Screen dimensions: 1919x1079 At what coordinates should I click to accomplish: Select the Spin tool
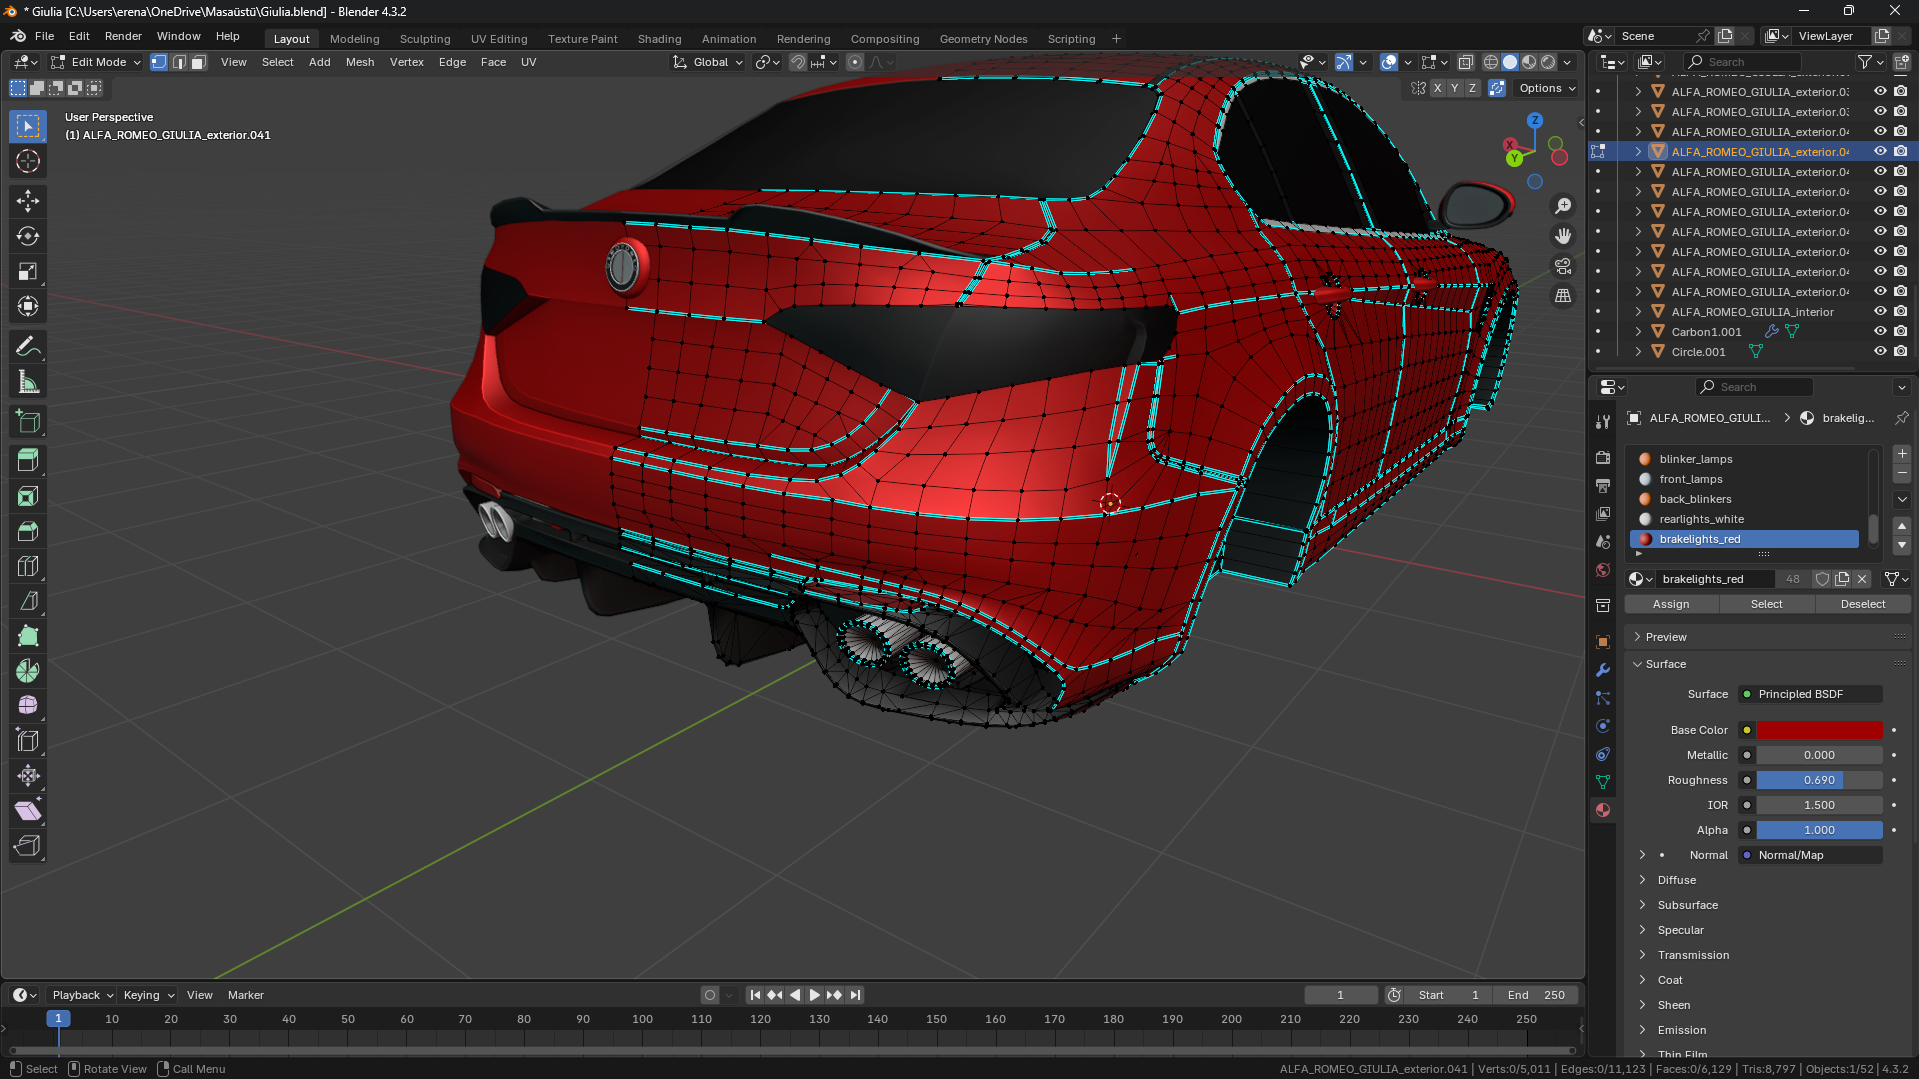click(28, 671)
